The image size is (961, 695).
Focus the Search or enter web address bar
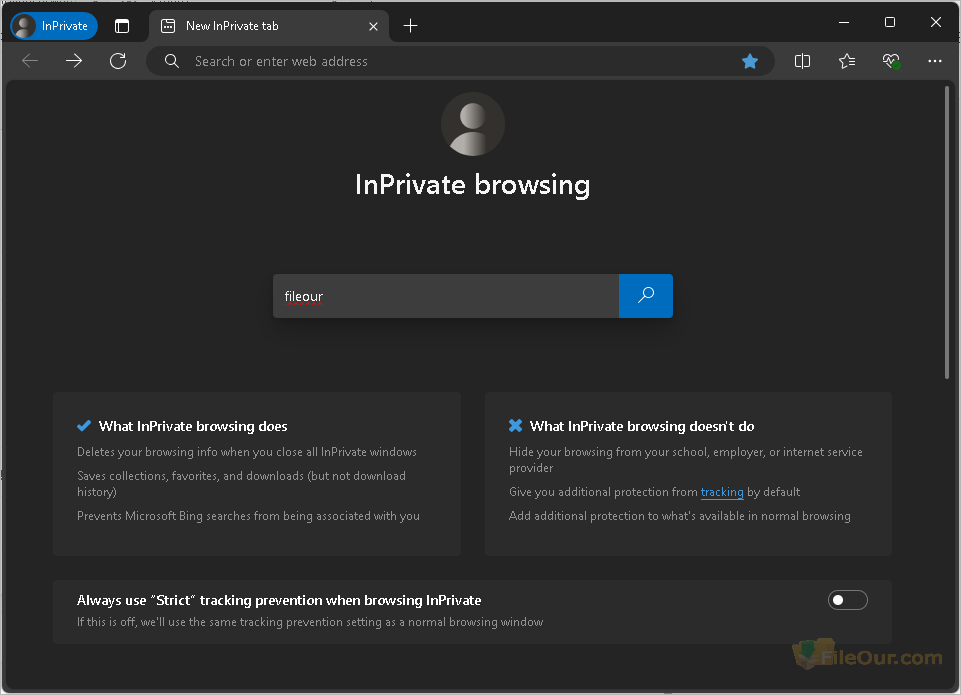click(450, 61)
